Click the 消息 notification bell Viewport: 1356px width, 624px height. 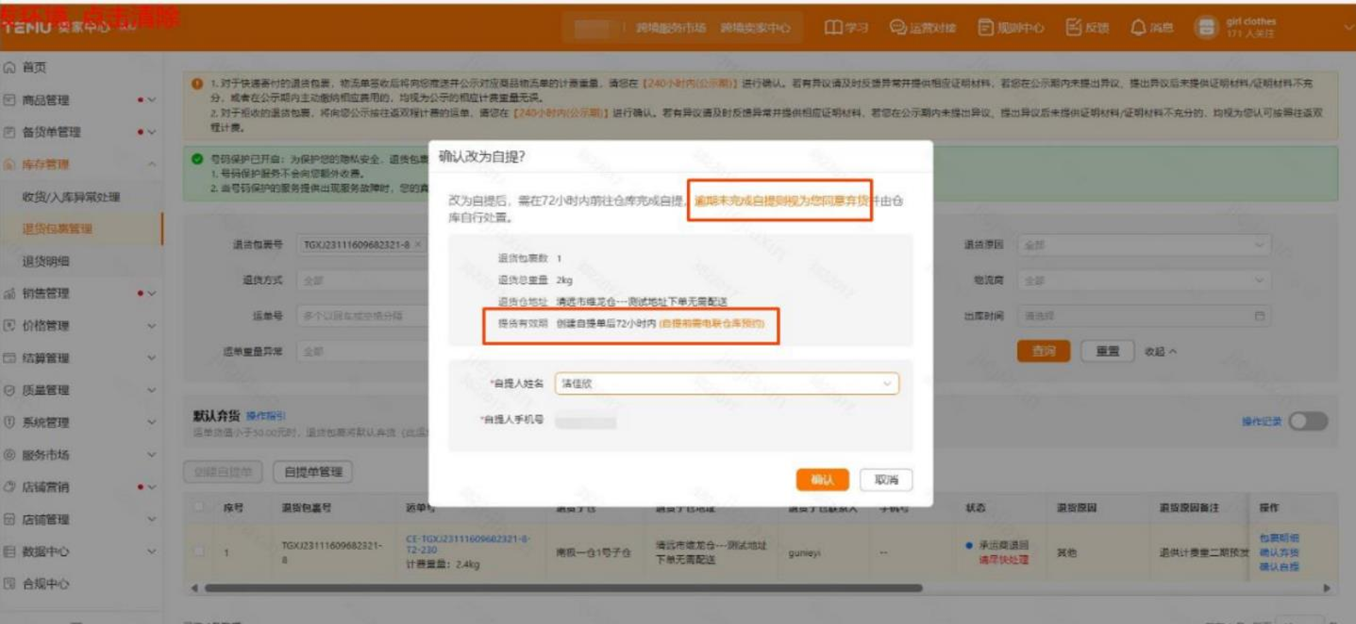[1138, 28]
